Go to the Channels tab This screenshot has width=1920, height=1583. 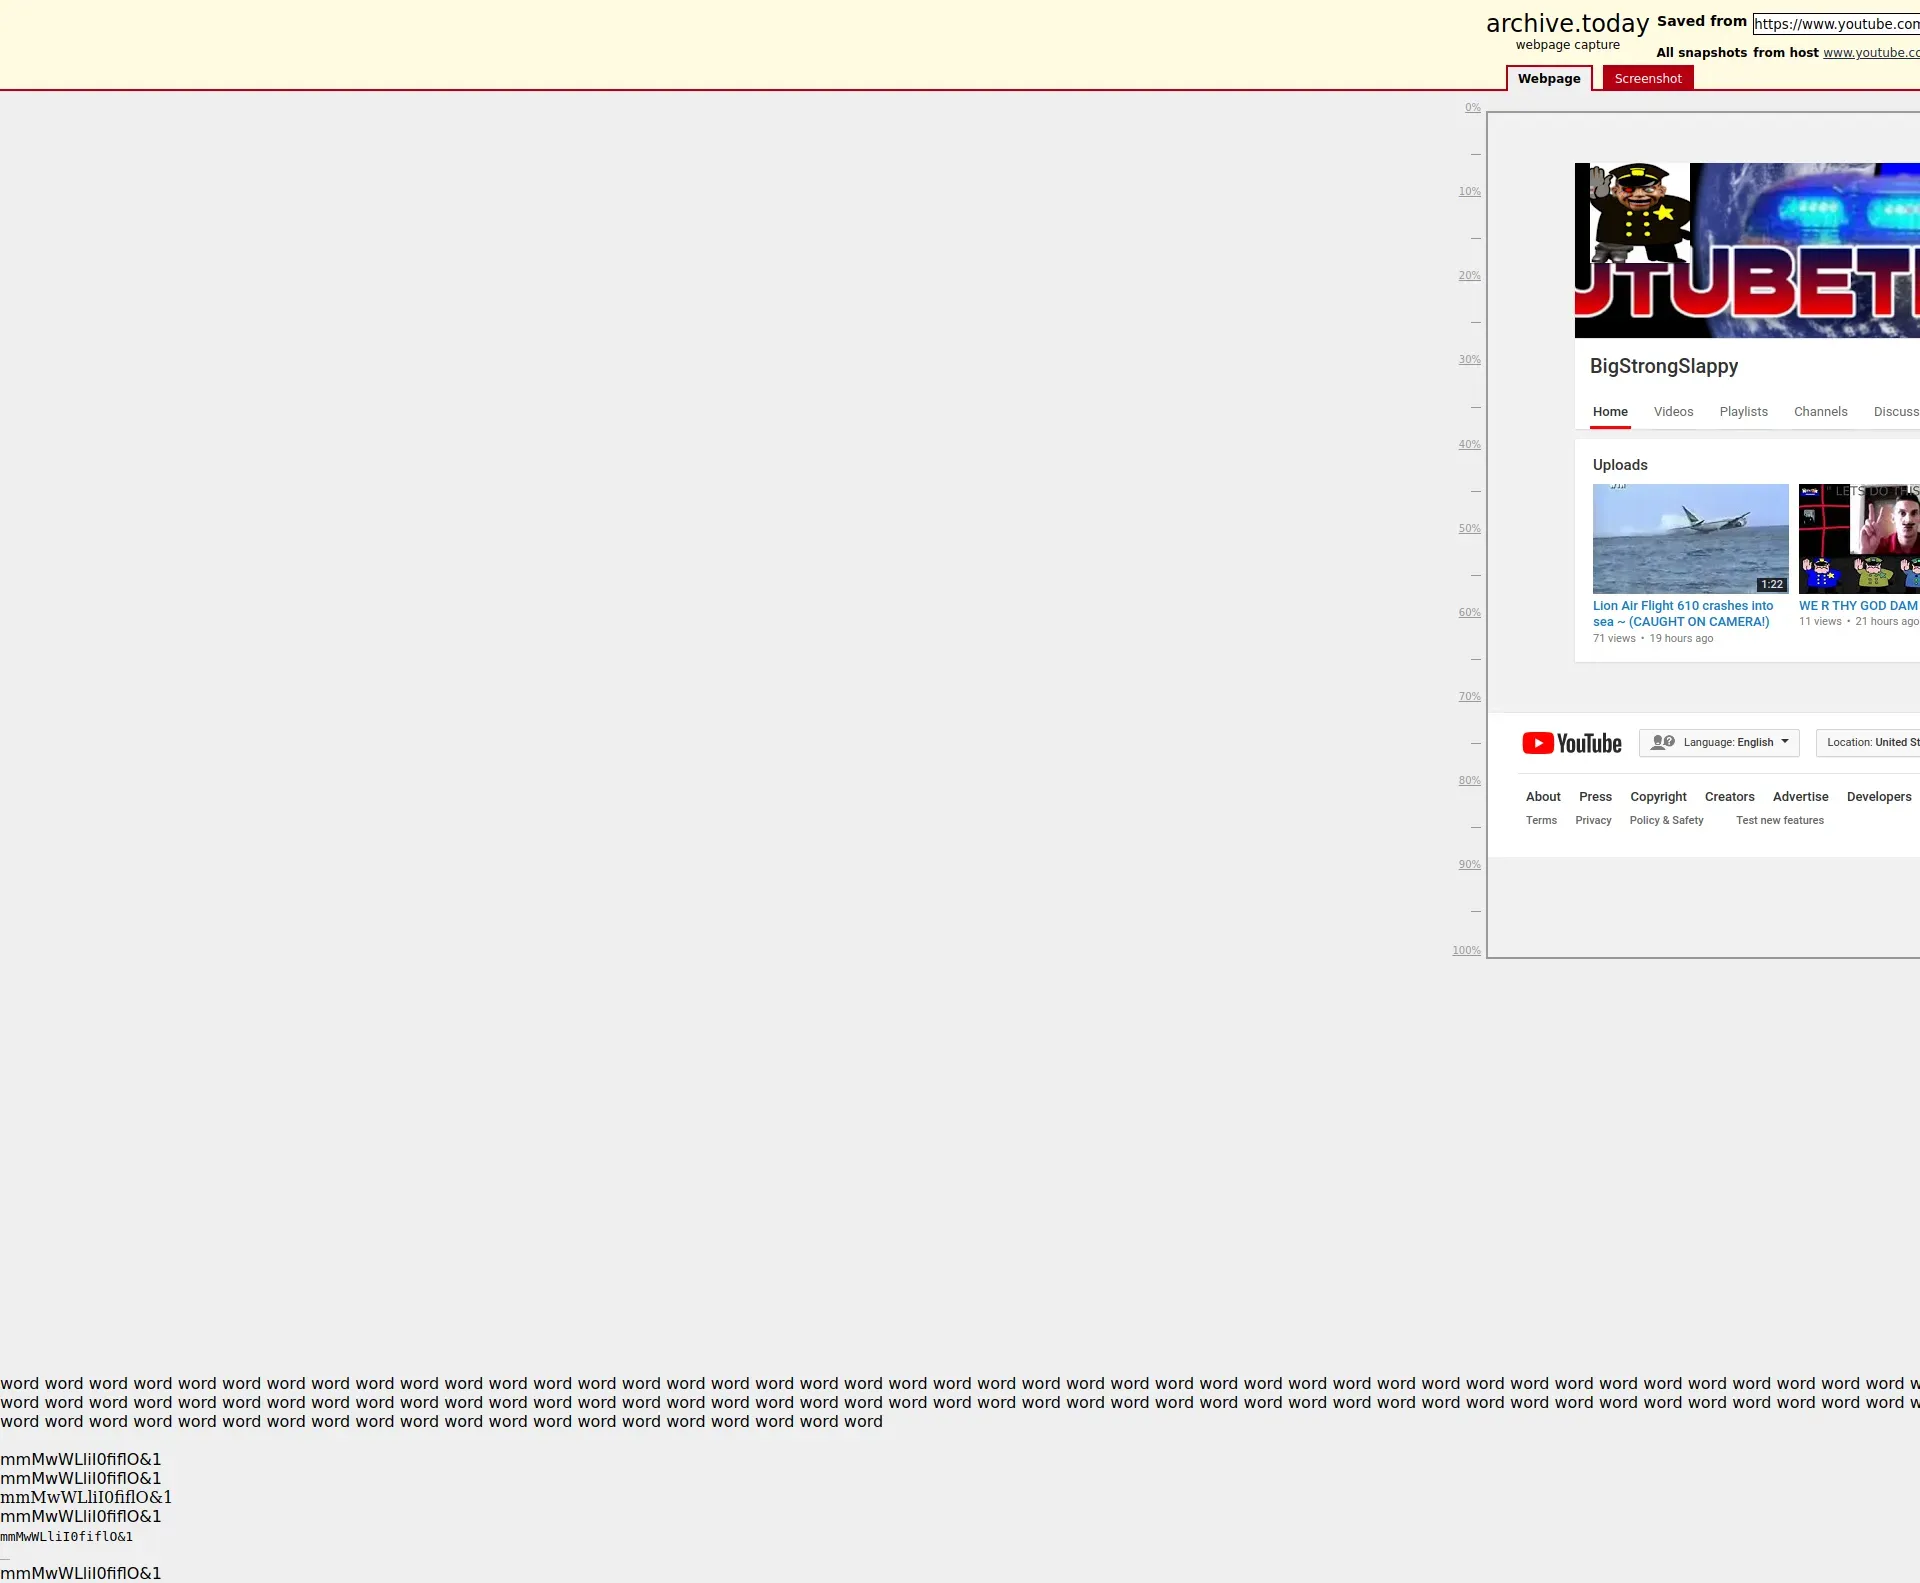1820,412
